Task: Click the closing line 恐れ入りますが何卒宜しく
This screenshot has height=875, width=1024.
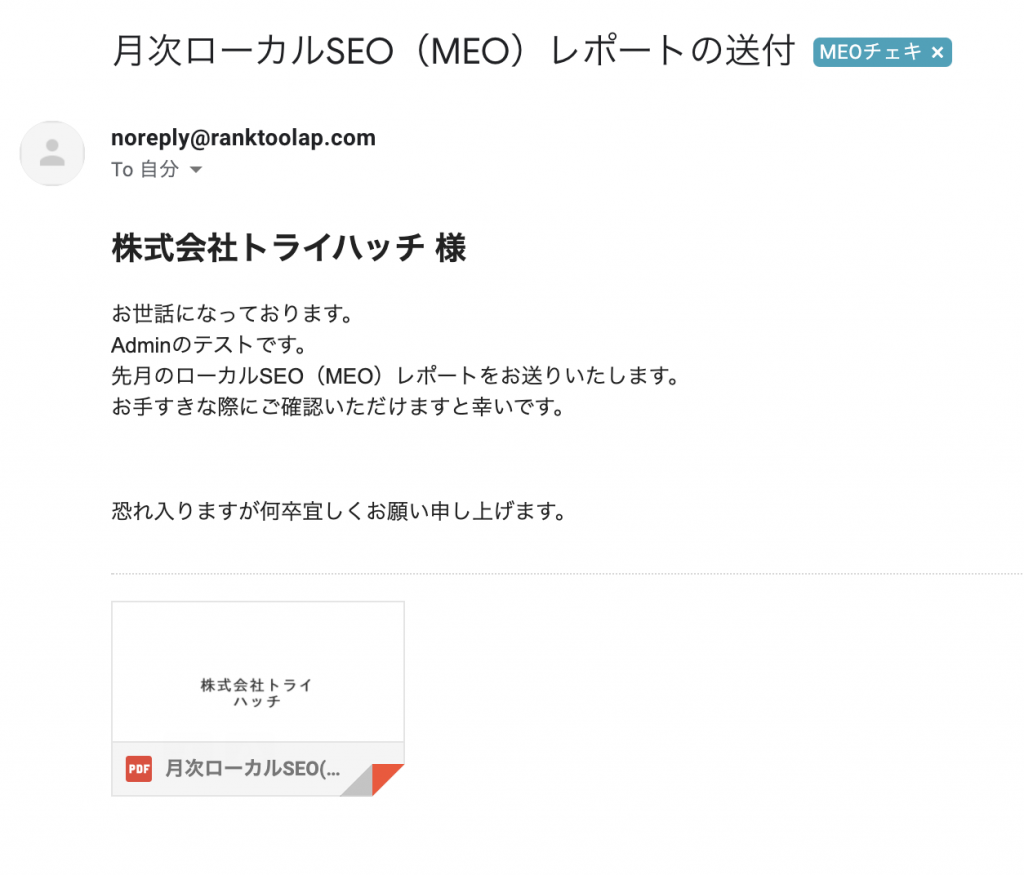Action: [x=339, y=511]
